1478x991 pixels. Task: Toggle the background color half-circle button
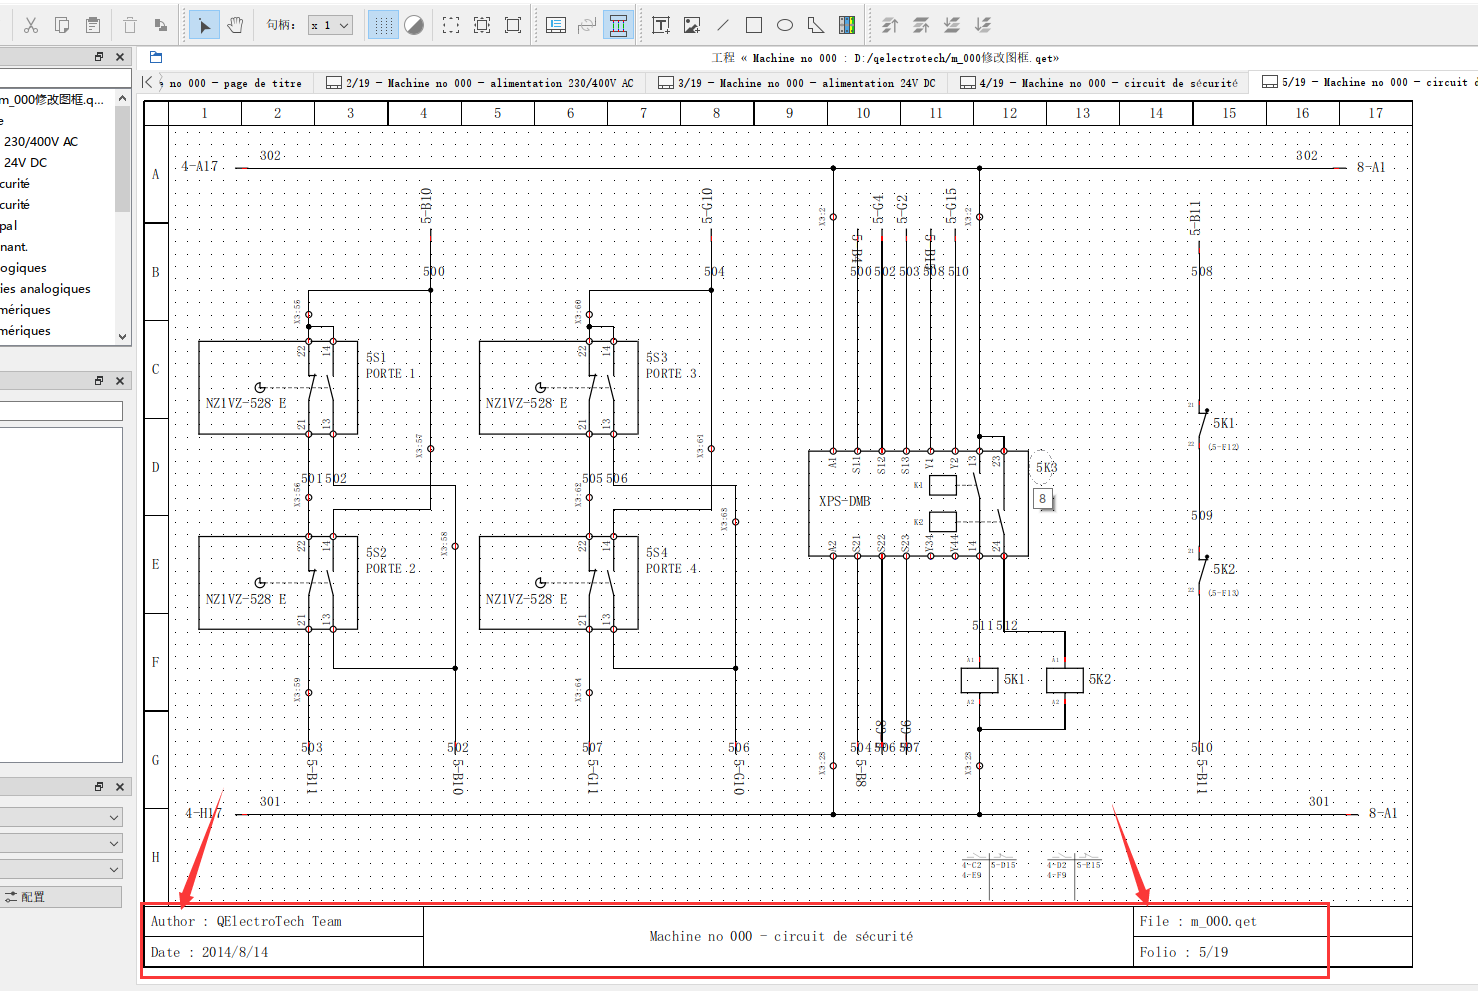tap(413, 25)
